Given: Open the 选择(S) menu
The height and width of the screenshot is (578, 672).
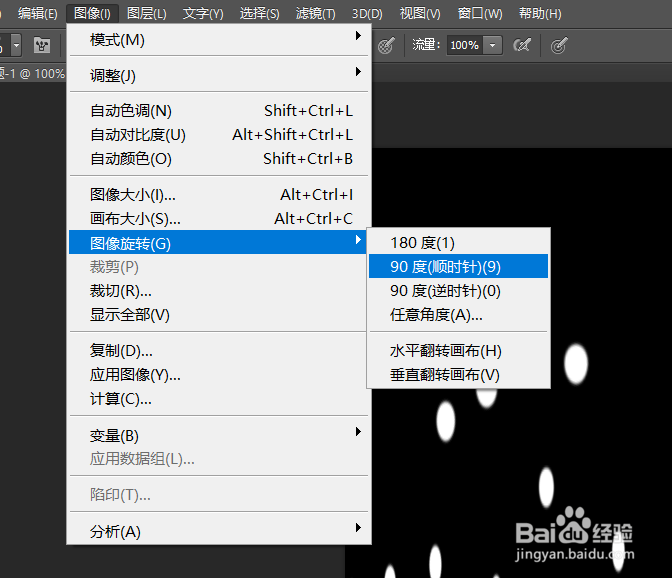Looking at the screenshot, I should pyautogui.click(x=259, y=14).
